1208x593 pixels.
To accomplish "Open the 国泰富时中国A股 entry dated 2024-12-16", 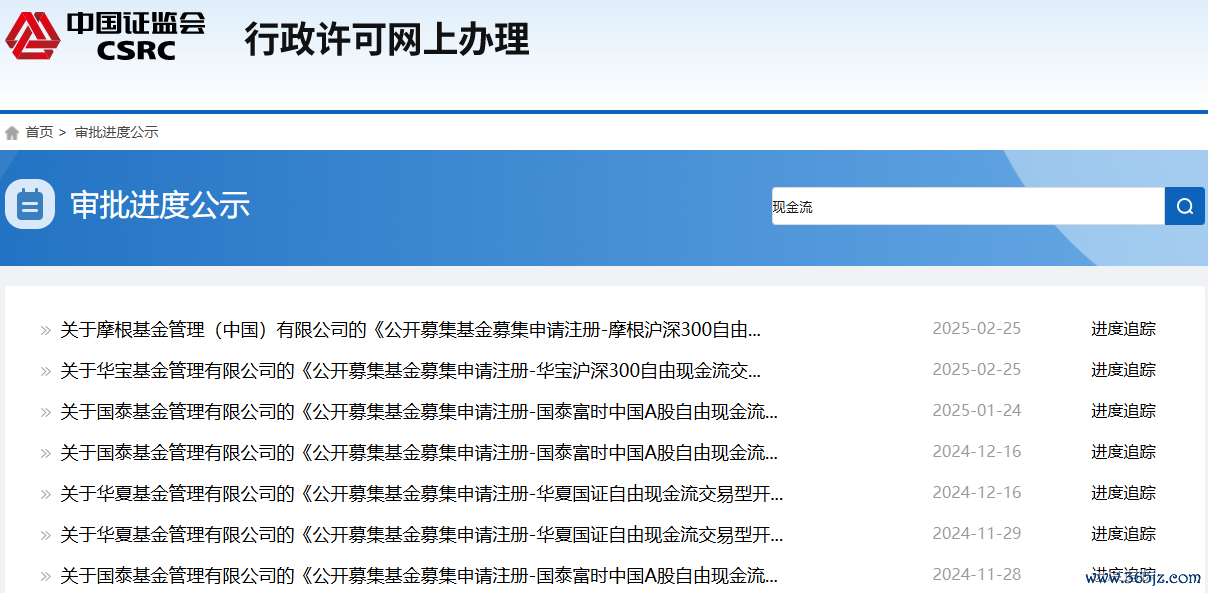I will coord(419,452).
